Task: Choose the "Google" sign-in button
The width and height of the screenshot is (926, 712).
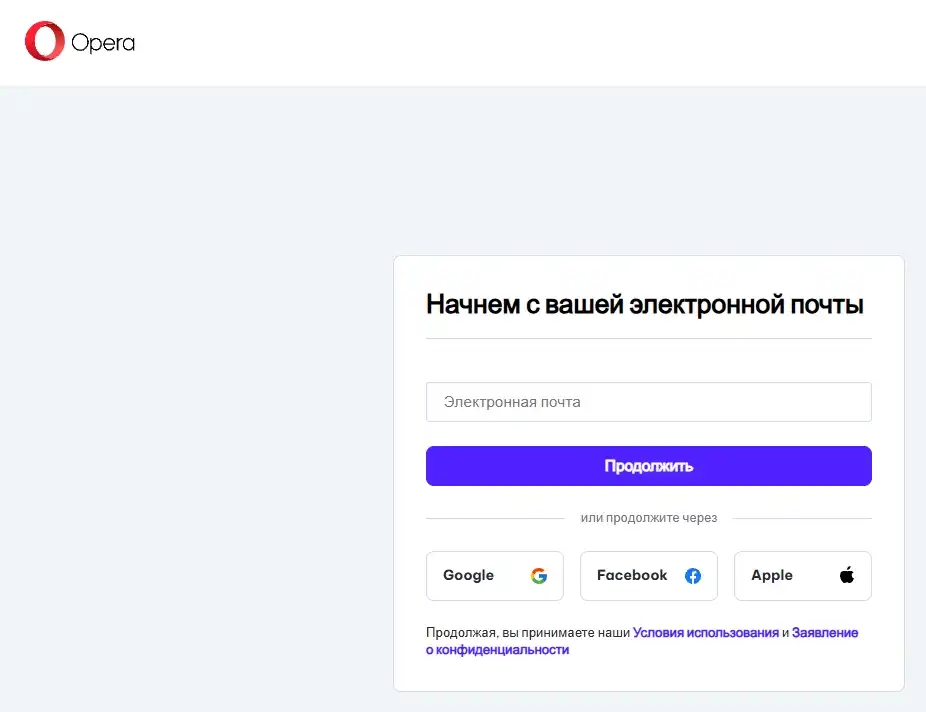Action: (x=494, y=576)
